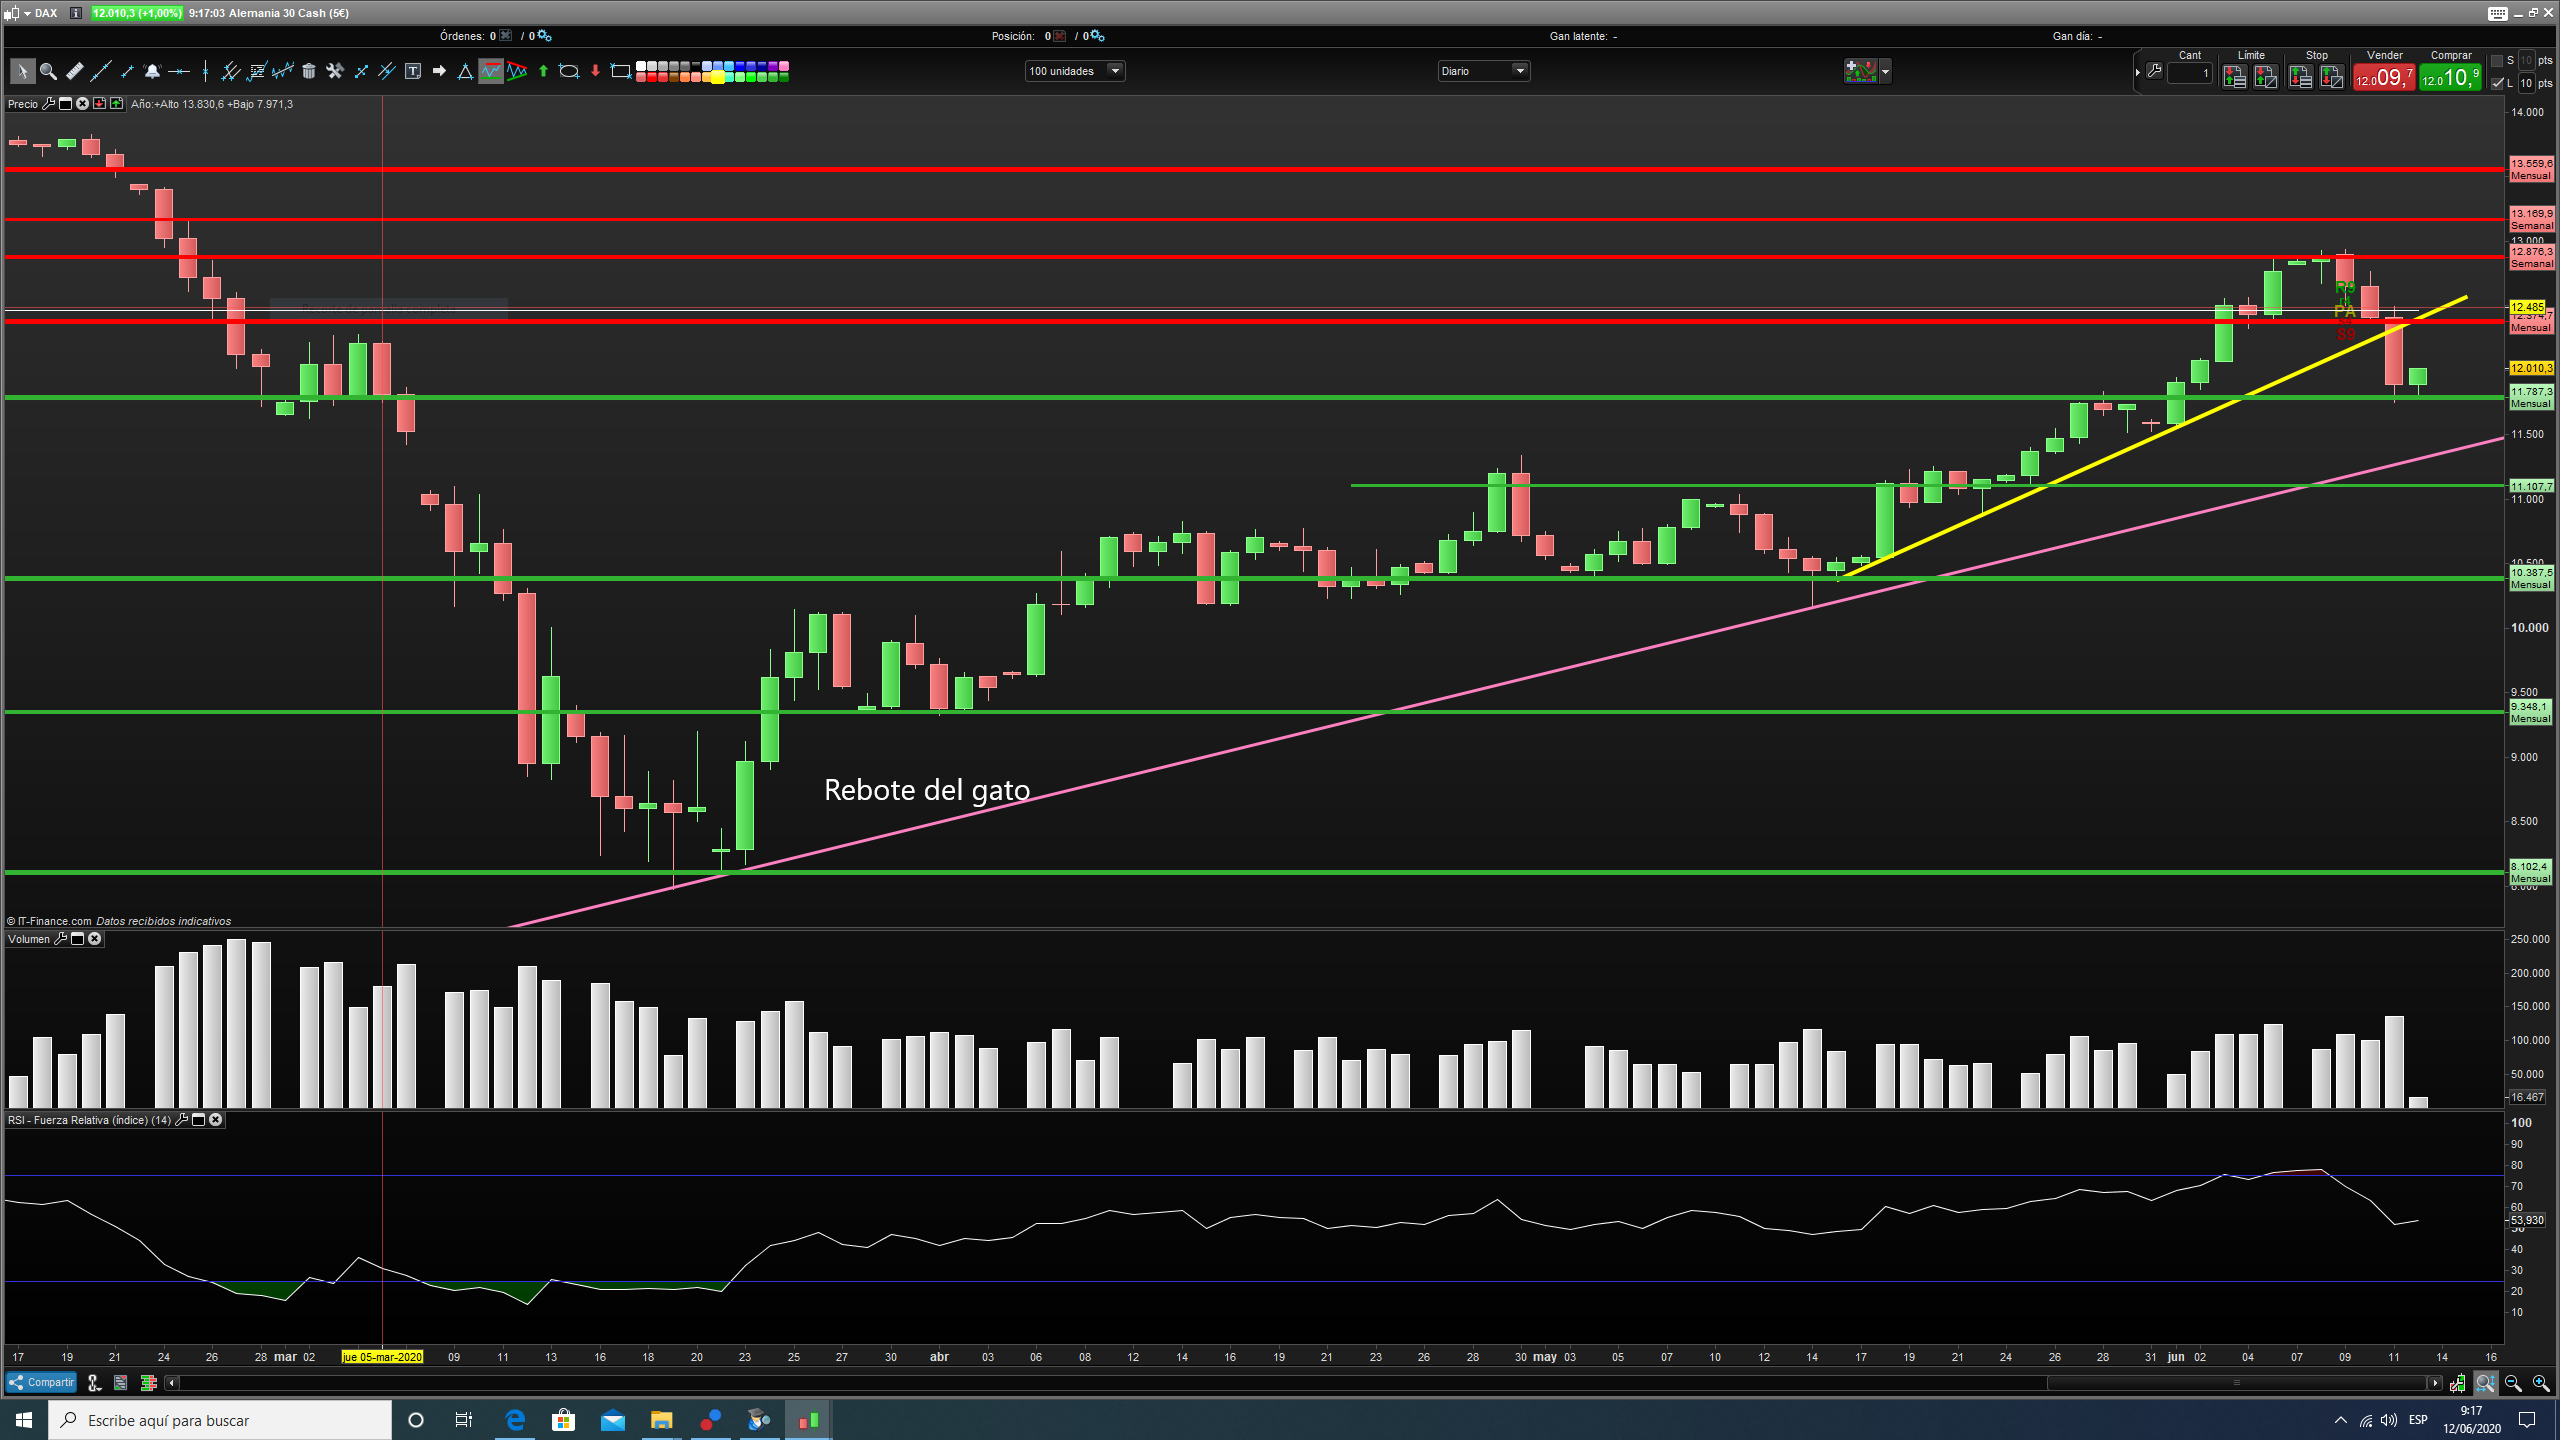Click the Cant quantity input field
Screen dimensions: 2560x1440
pos(2189,73)
